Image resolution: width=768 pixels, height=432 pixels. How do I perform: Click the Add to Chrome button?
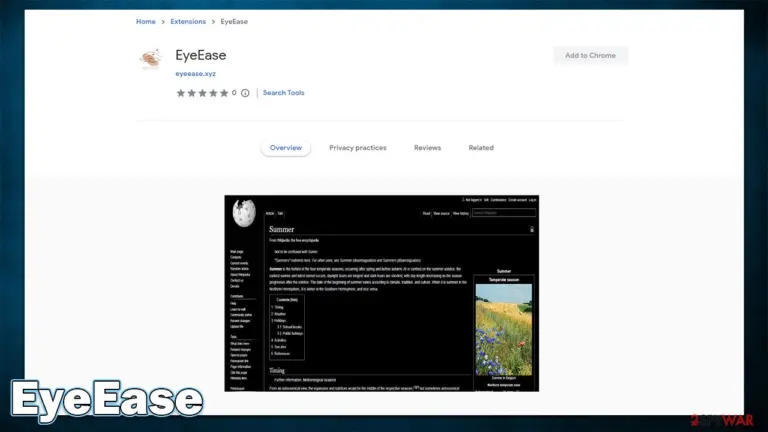590,55
